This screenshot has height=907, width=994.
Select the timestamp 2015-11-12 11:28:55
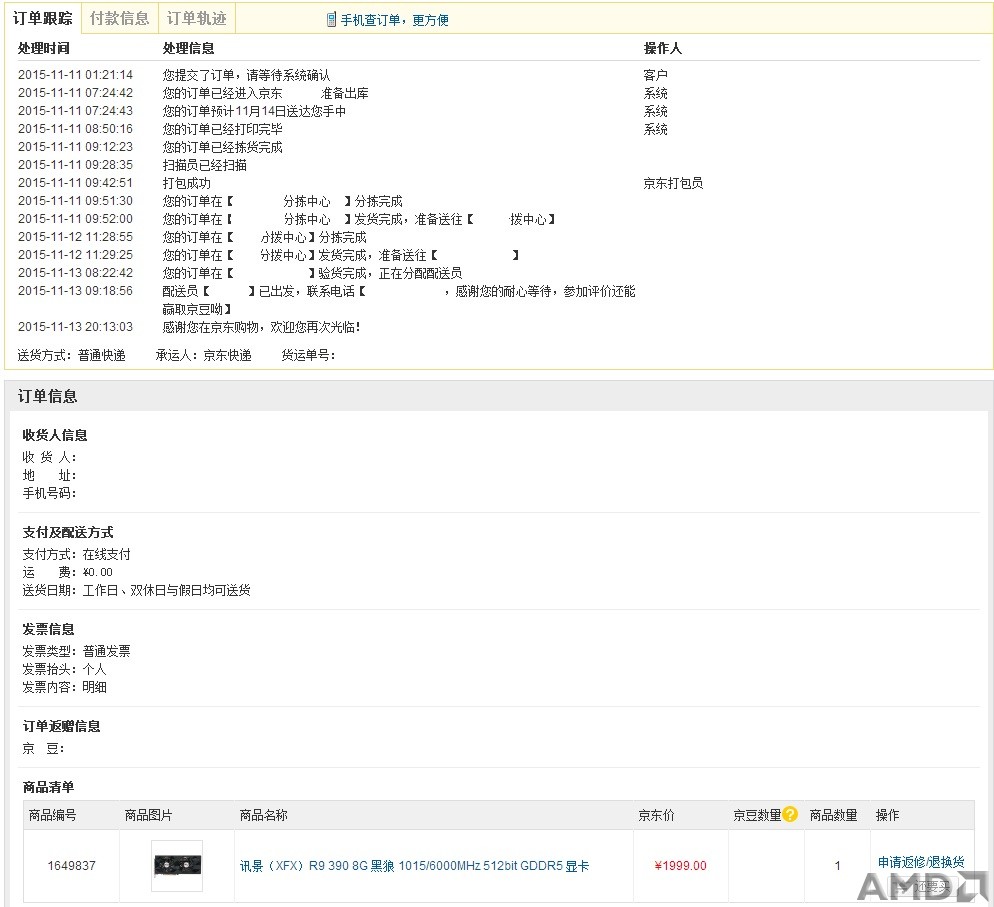(75, 237)
